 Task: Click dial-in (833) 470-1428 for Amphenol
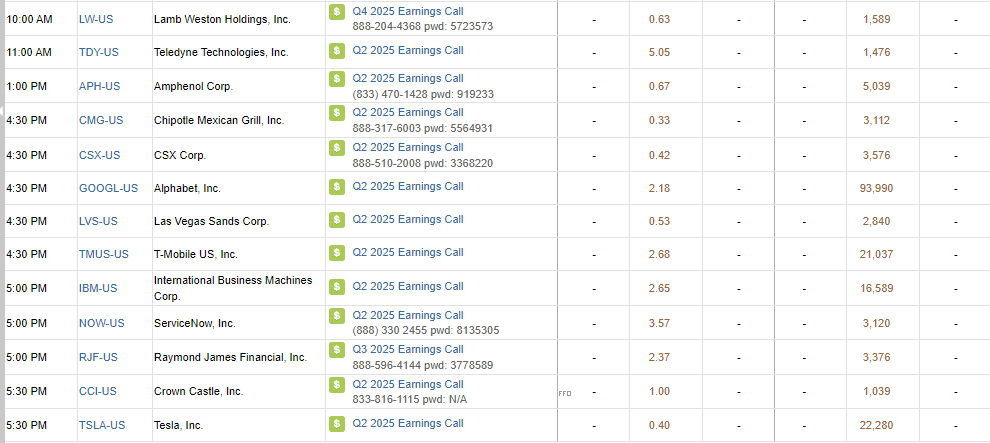pyautogui.click(x=390, y=94)
